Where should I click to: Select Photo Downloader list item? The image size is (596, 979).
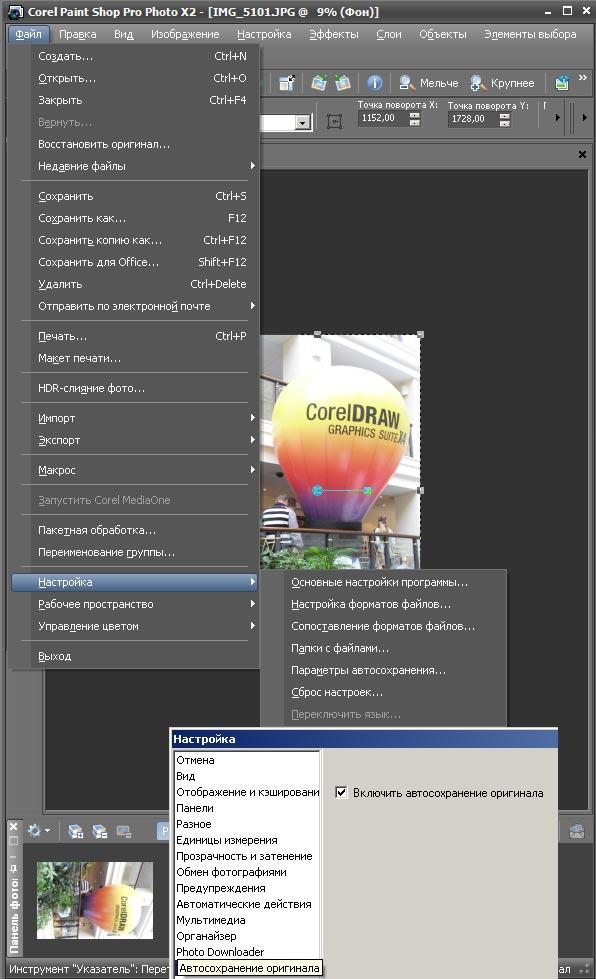click(x=247, y=952)
